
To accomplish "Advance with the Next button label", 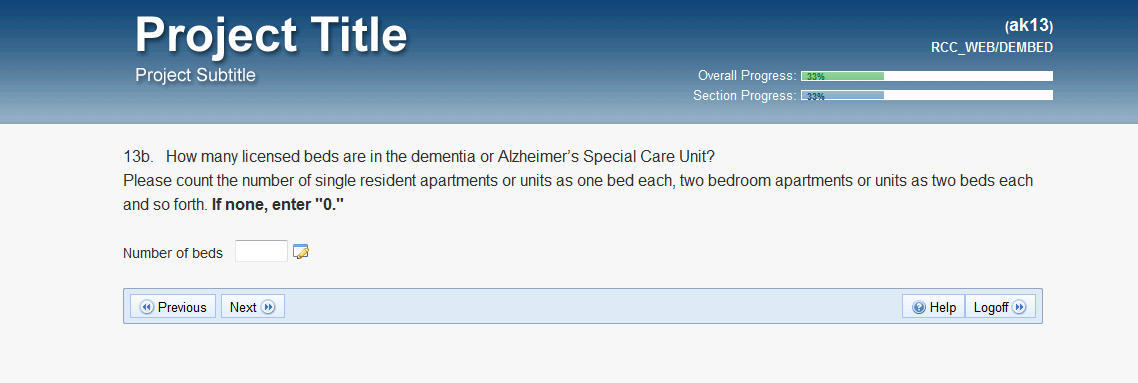I will 243,307.
